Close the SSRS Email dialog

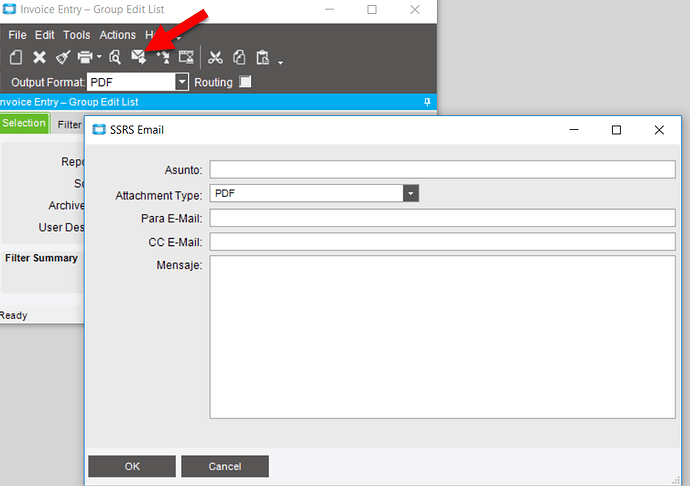[659, 130]
